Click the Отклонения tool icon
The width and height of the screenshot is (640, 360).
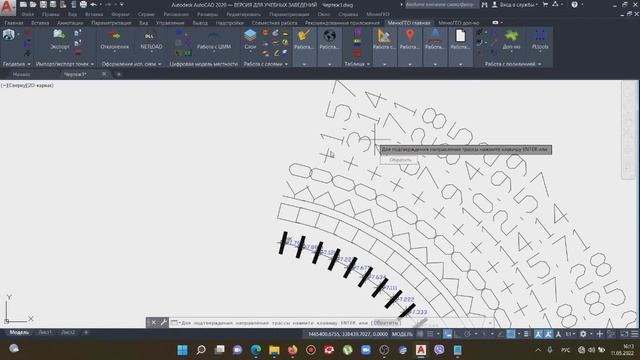coord(115,36)
